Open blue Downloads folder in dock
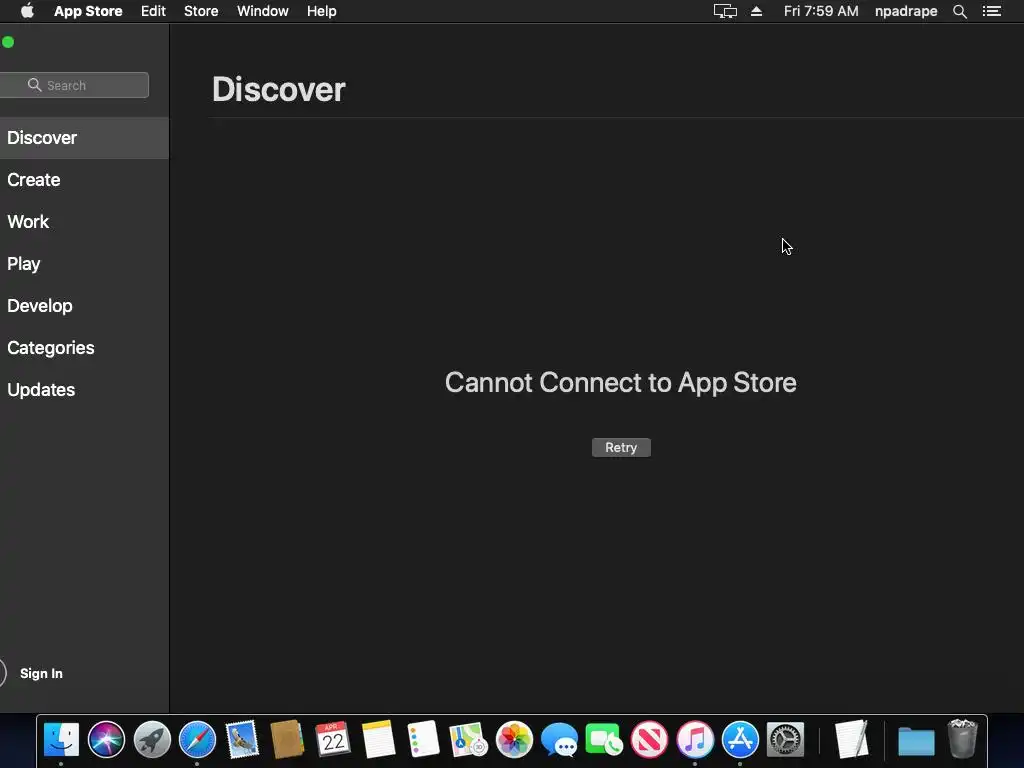 point(916,741)
